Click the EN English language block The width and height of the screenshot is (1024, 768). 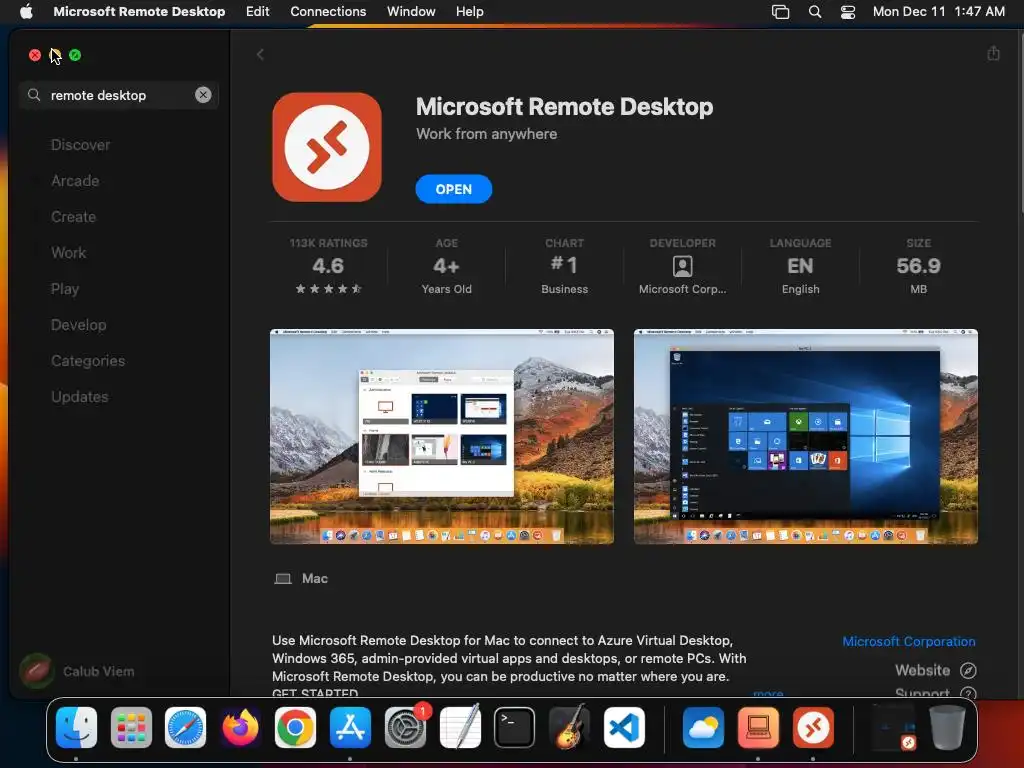coord(800,266)
